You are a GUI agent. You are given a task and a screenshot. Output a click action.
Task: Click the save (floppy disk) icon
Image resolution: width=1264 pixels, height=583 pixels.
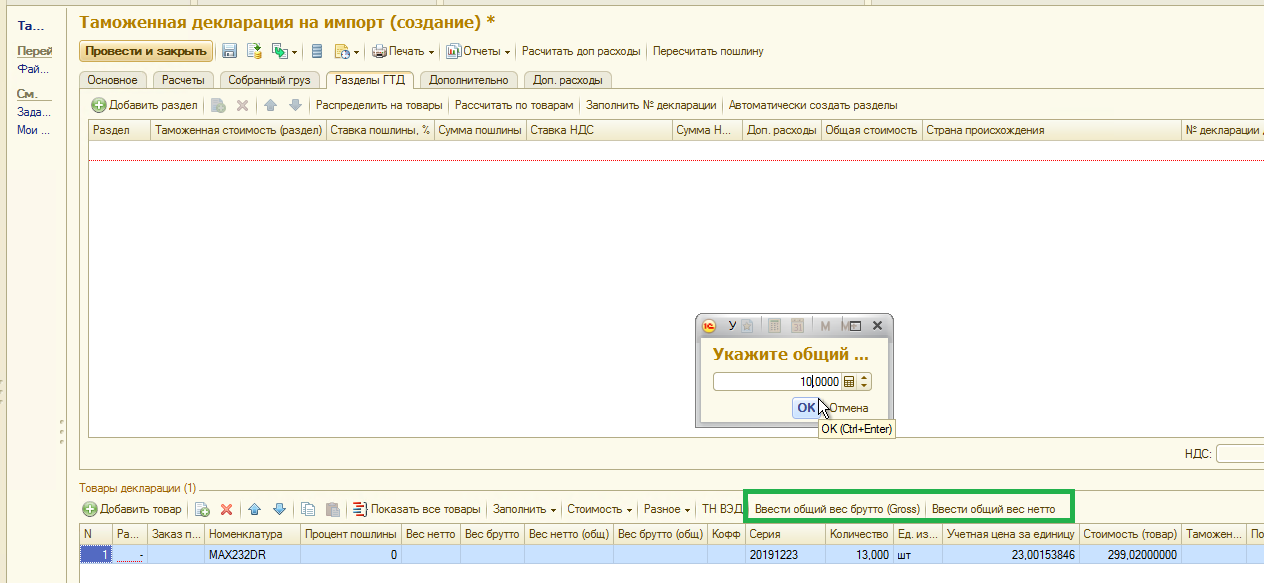(x=229, y=51)
